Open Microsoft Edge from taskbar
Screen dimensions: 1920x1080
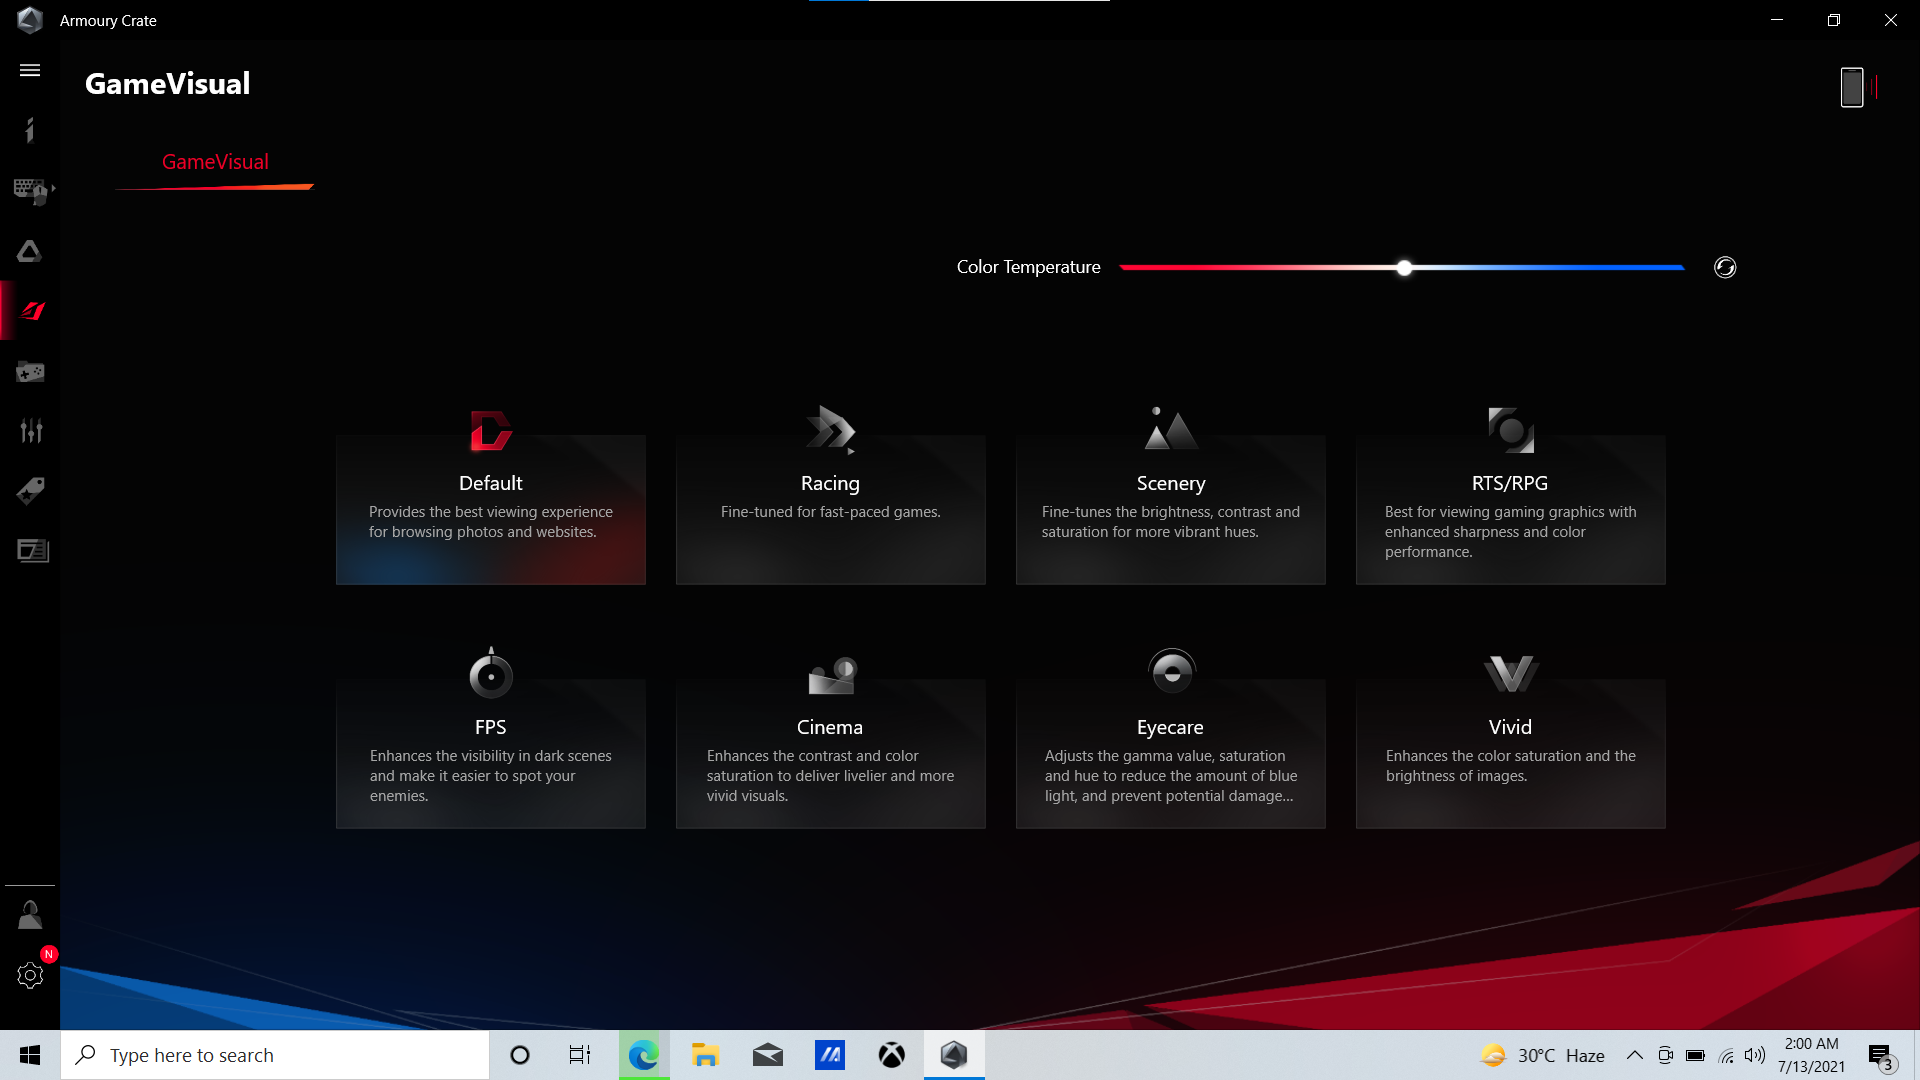coord(643,1055)
